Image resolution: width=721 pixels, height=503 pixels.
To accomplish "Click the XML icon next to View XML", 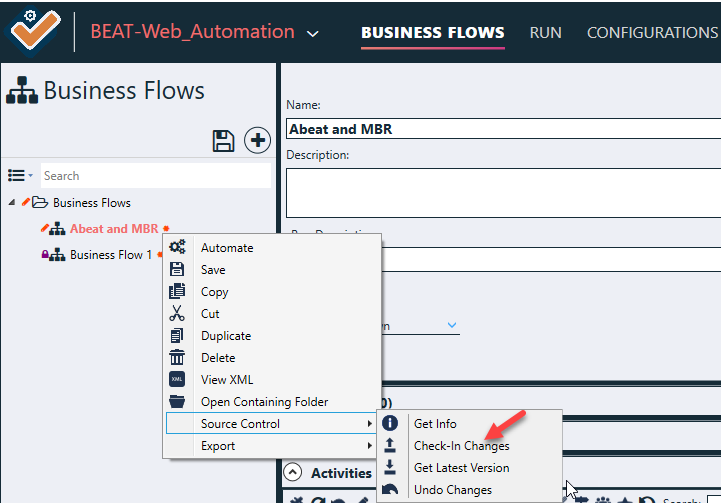I will coord(177,380).
